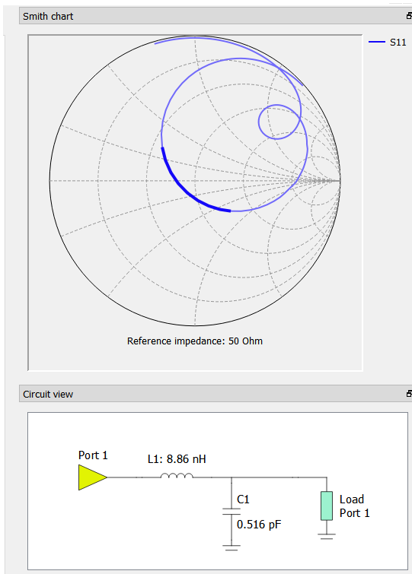Viewport: 418px width, 581px height.
Task: Click the Circuit view panel float icon
Action: (x=409, y=394)
